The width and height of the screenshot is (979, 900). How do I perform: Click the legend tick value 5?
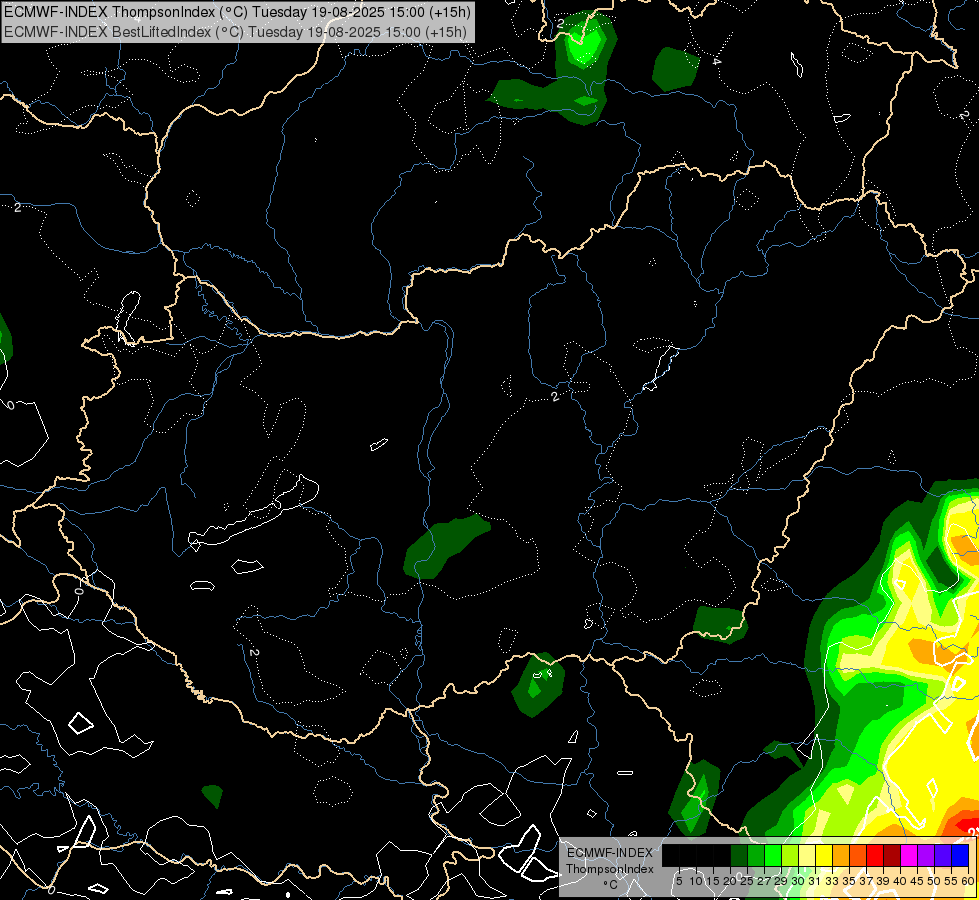coord(679,881)
